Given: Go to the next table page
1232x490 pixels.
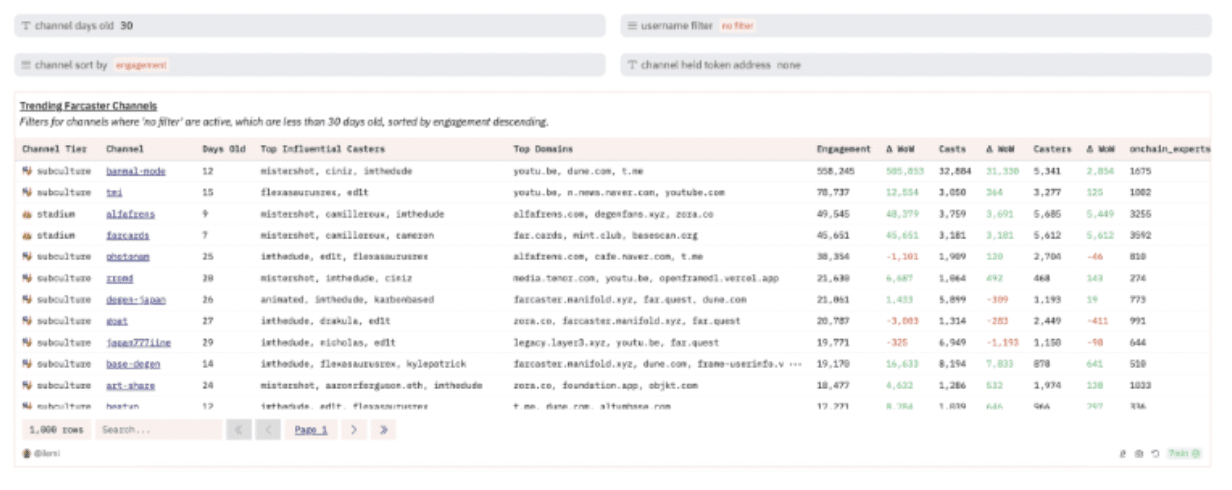Looking at the screenshot, I should 354,430.
